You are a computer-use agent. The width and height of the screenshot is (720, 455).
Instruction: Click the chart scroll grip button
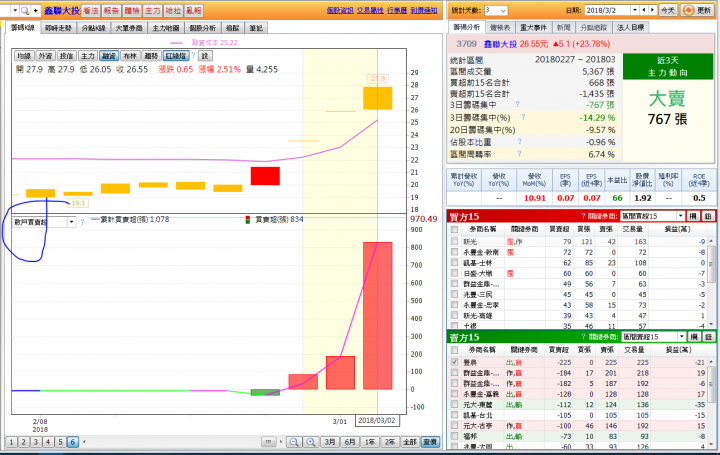point(269,442)
